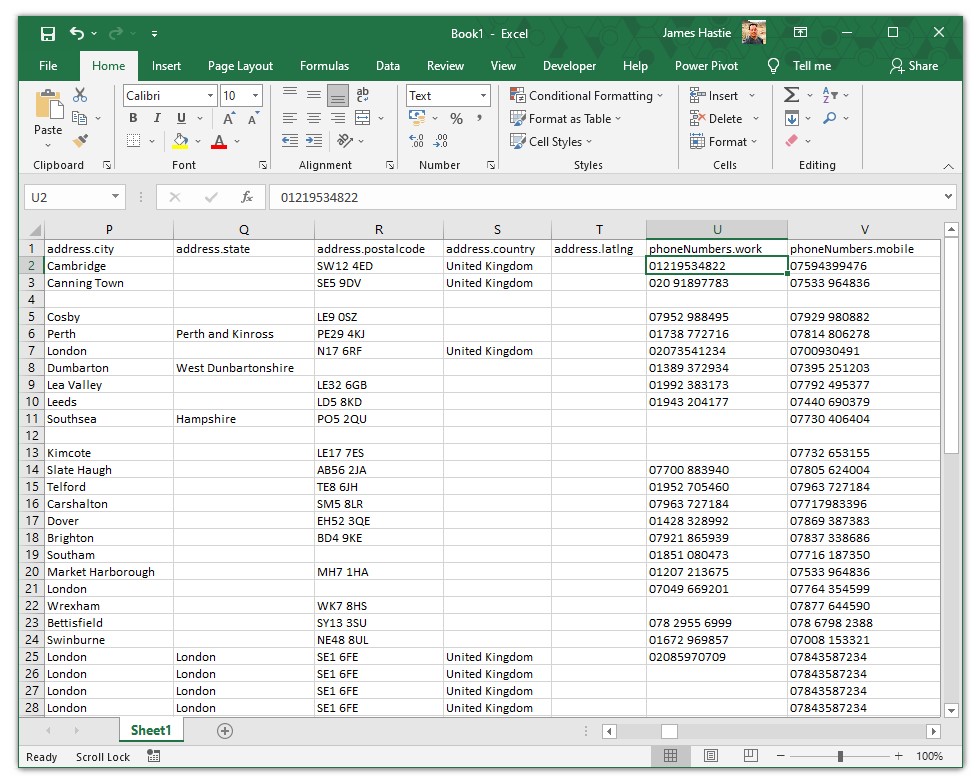Switch to the Formulas ribbon tab
This screenshot has height=783, width=976.
pyautogui.click(x=324, y=66)
